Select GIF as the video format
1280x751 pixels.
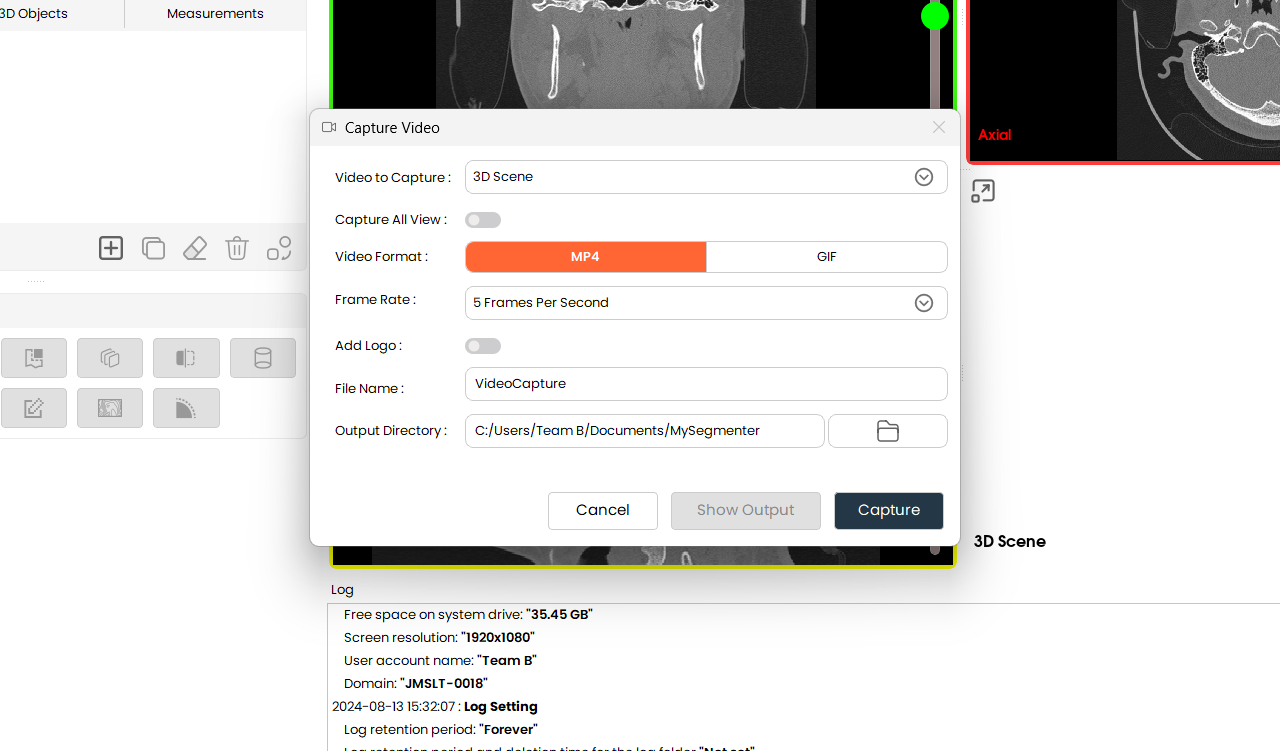(826, 257)
